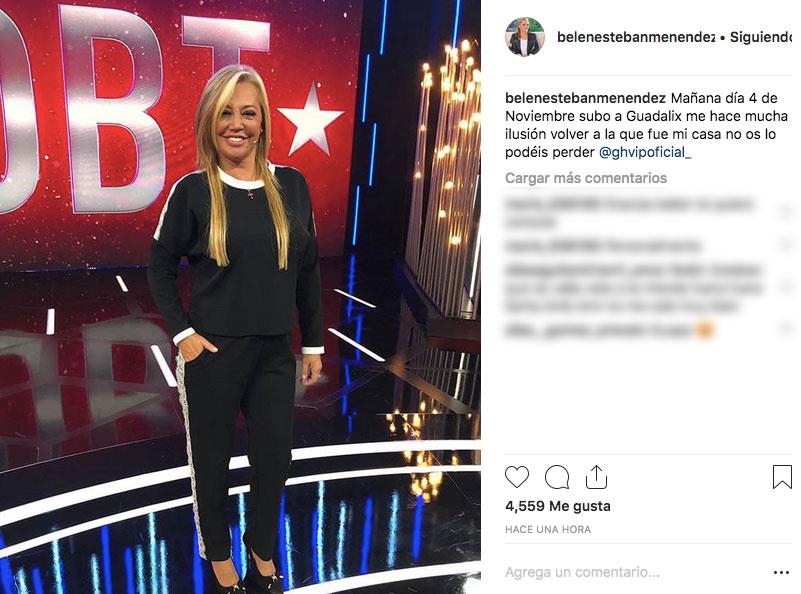Open comments via speech bubble icon

pyautogui.click(x=557, y=478)
